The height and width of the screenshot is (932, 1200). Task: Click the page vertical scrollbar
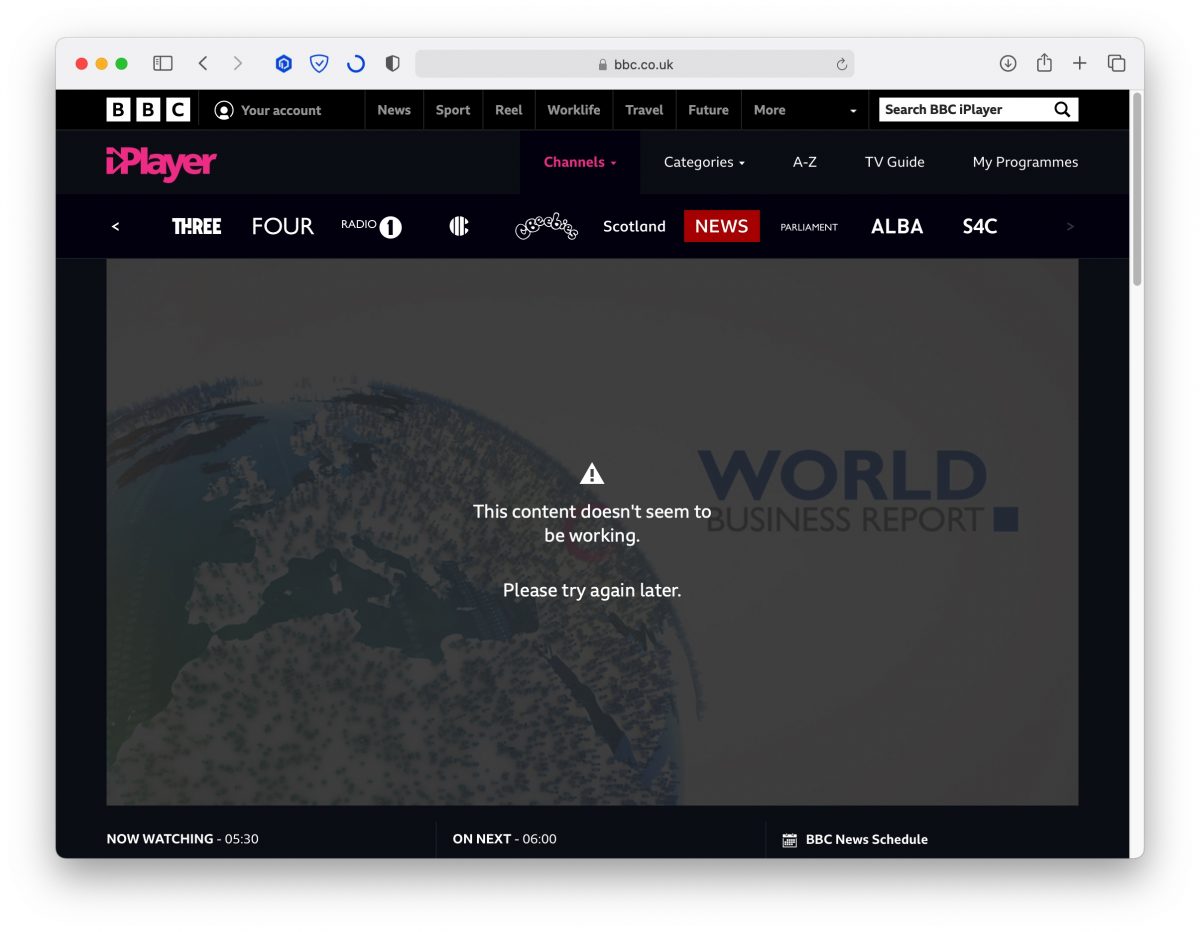coord(1137,190)
